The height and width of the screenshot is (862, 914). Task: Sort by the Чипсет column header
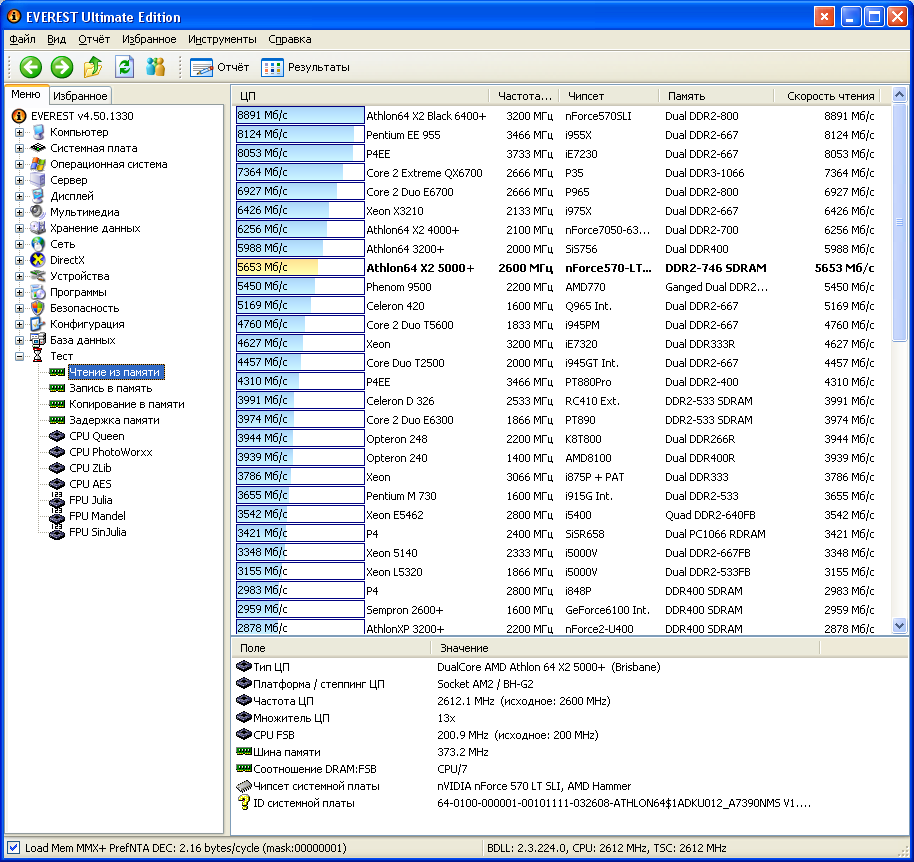(x=609, y=96)
